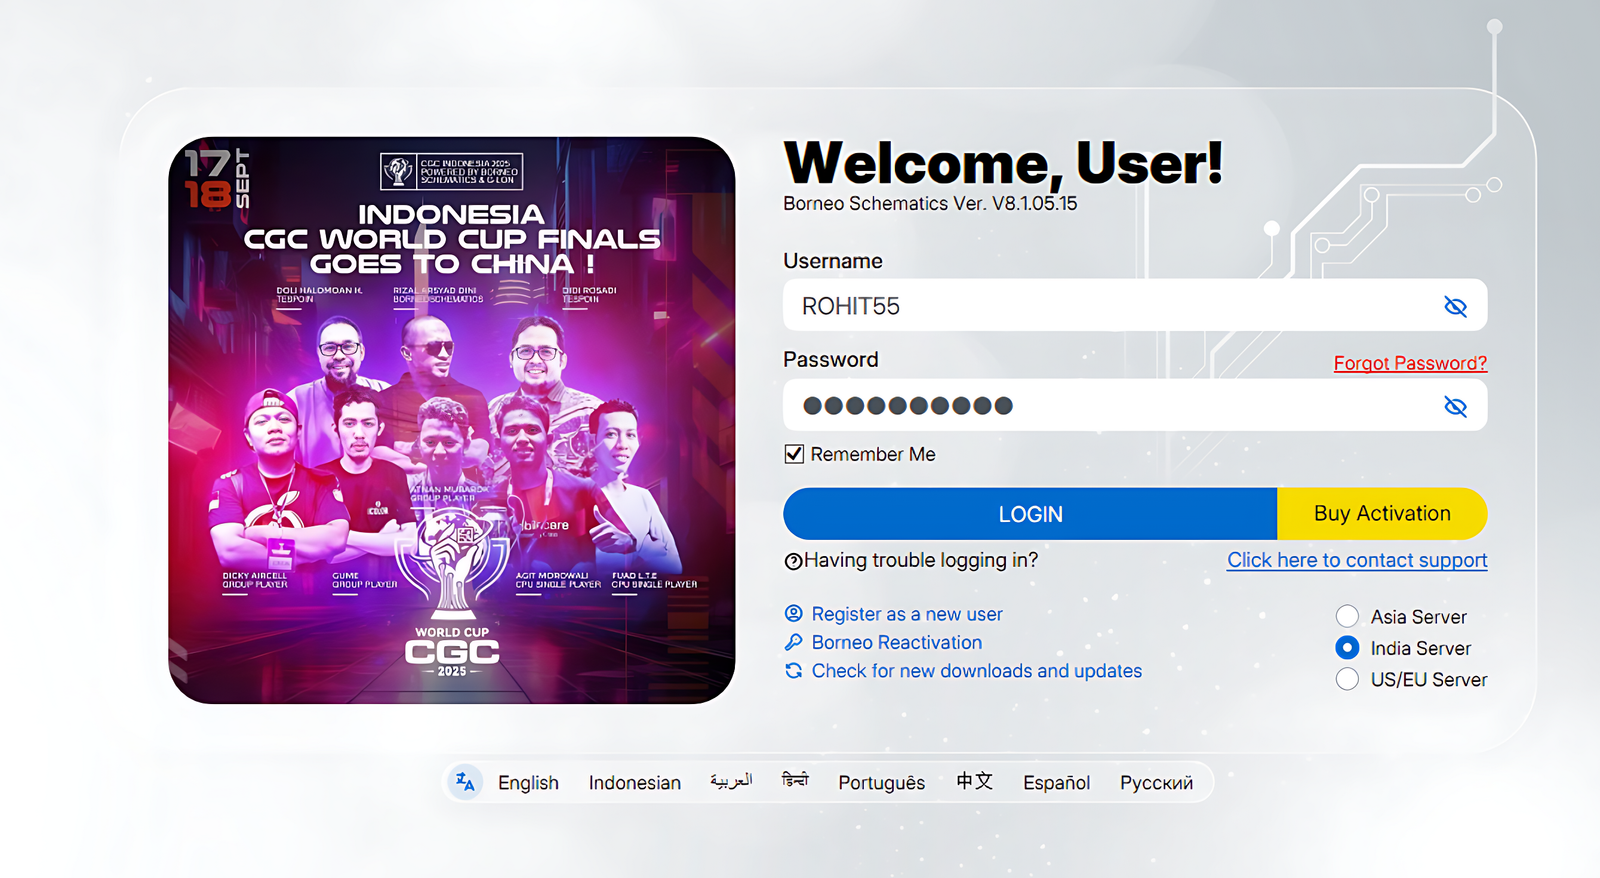
Task: Toggle visibility eye icon in Username field
Action: pos(1455,306)
